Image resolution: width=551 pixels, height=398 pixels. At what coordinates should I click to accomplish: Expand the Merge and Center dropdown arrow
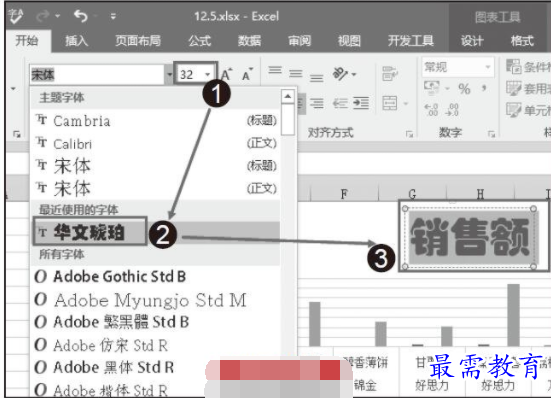[406, 103]
